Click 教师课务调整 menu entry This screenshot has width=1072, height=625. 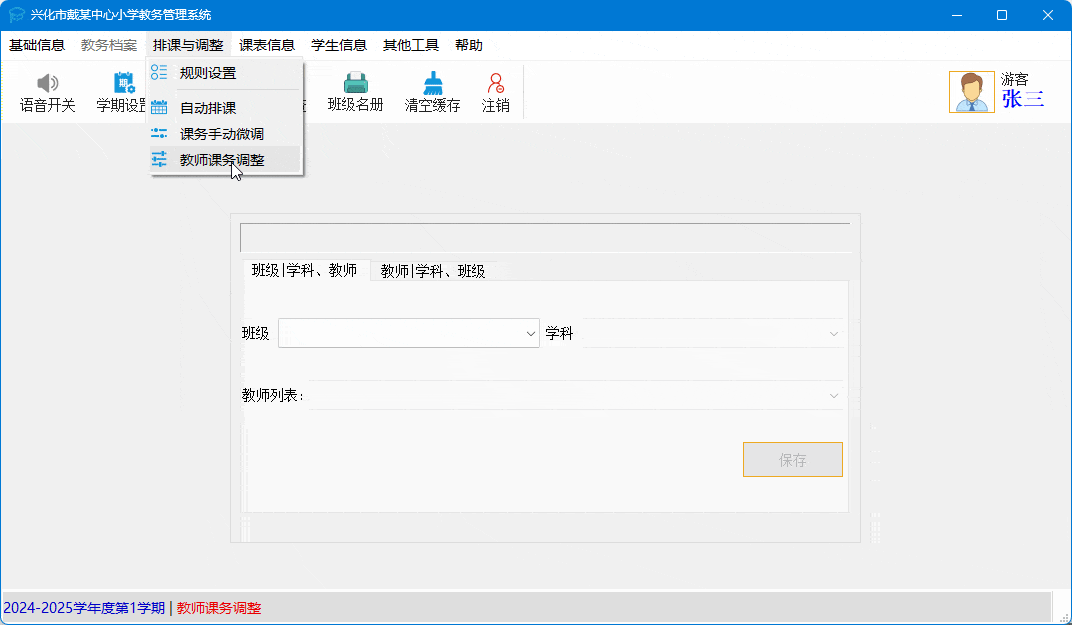point(221,160)
